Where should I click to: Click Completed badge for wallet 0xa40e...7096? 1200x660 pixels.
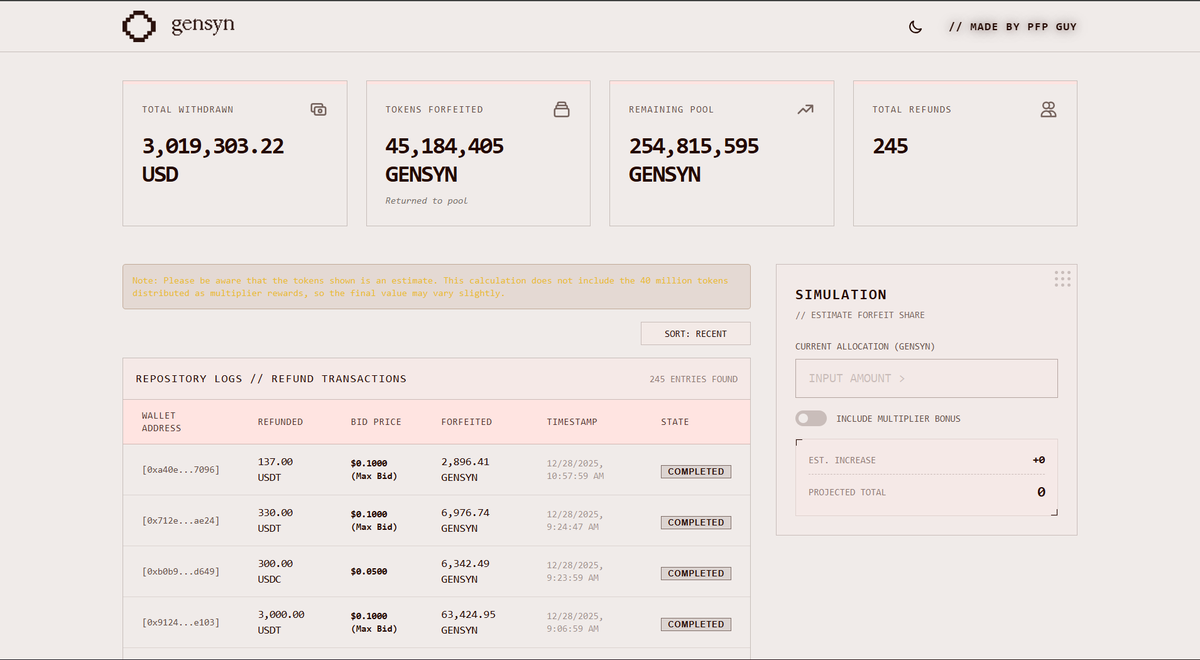pyautogui.click(x=696, y=471)
